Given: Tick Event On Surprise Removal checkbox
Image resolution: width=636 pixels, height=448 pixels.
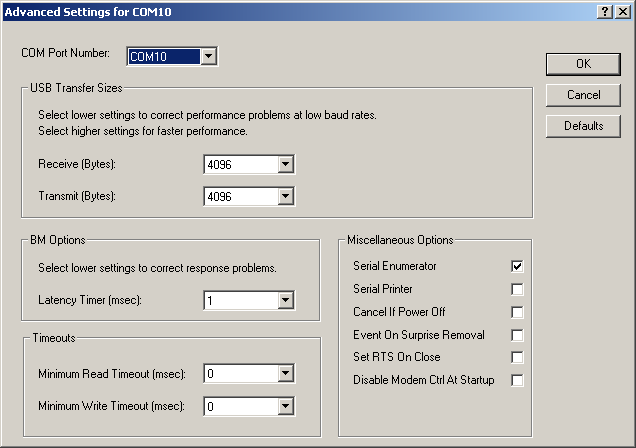Looking at the screenshot, I should (517, 335).
